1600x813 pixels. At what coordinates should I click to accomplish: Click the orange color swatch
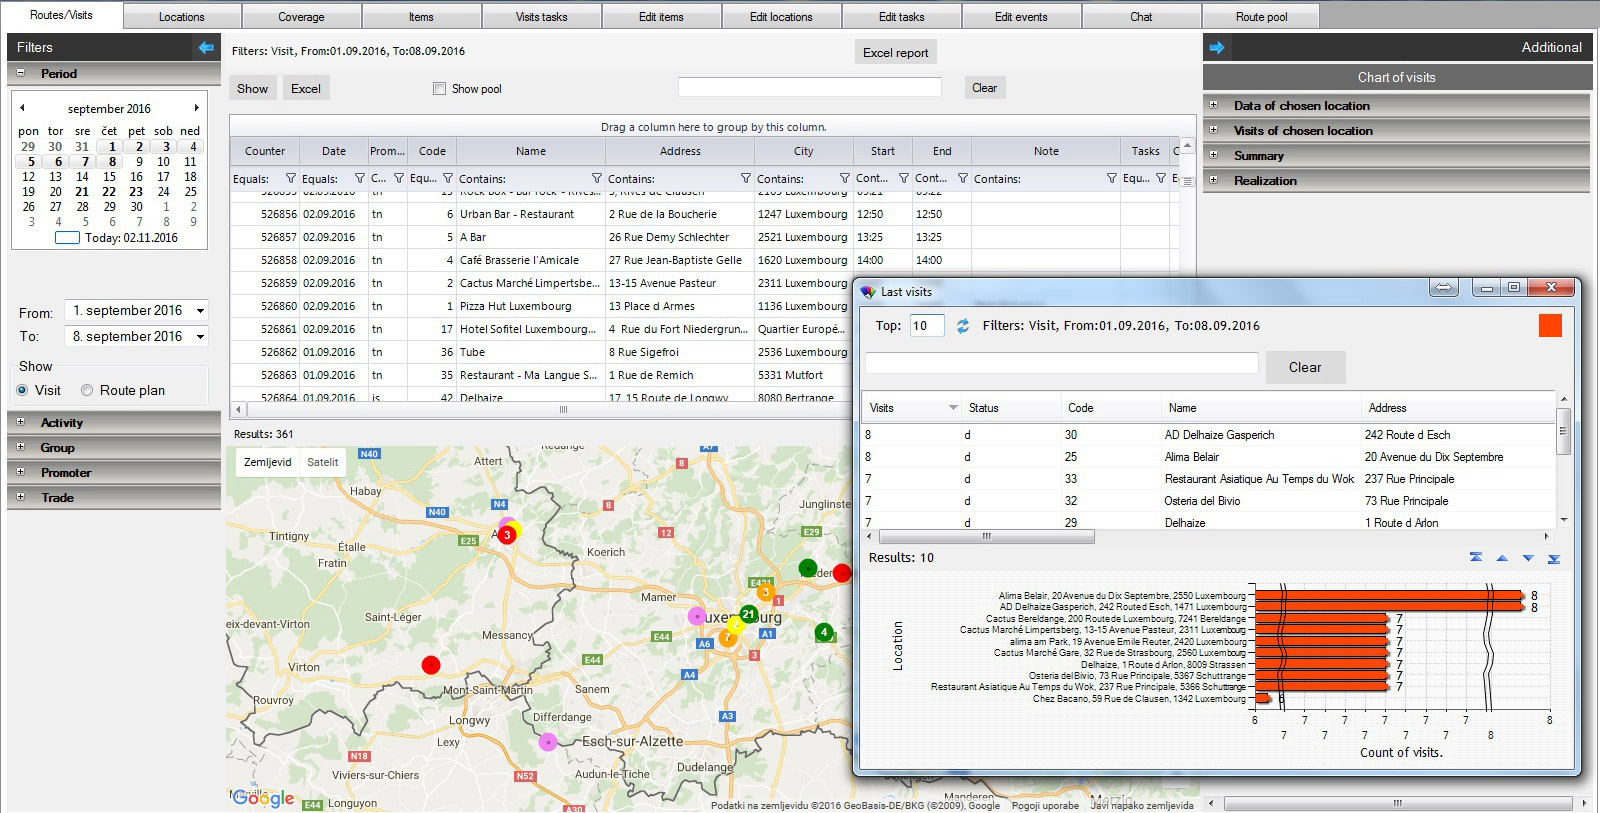tap(1549, 326)
